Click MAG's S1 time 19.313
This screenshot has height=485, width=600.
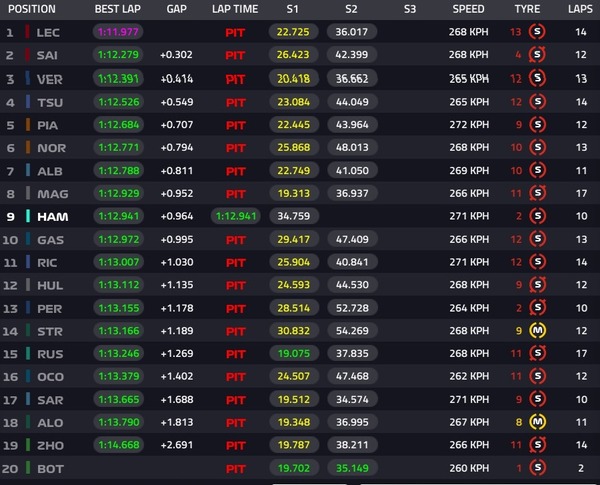(293, 193)
